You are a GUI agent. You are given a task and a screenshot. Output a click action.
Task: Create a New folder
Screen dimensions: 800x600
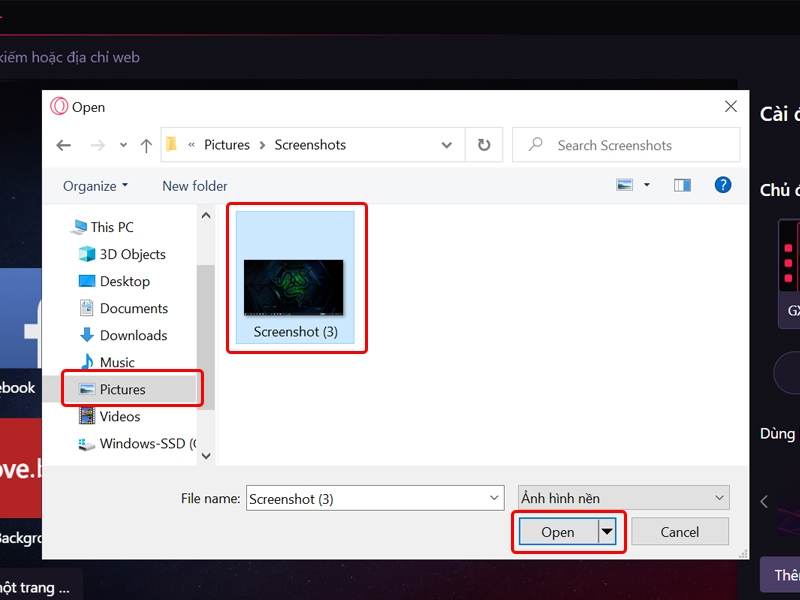pyautogui.click(x=195, y=186)
